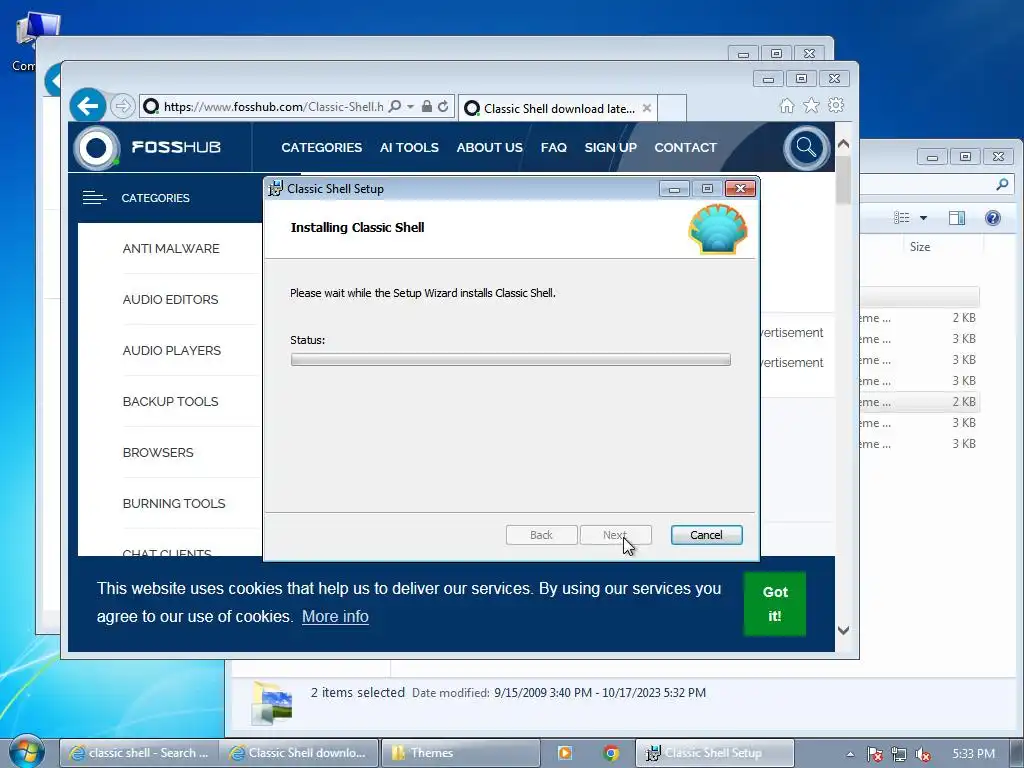Click the browser scrollbar up arrow
Viewport: 1024px width, 768px height.
pyautogui.click(x=843, y=144)
